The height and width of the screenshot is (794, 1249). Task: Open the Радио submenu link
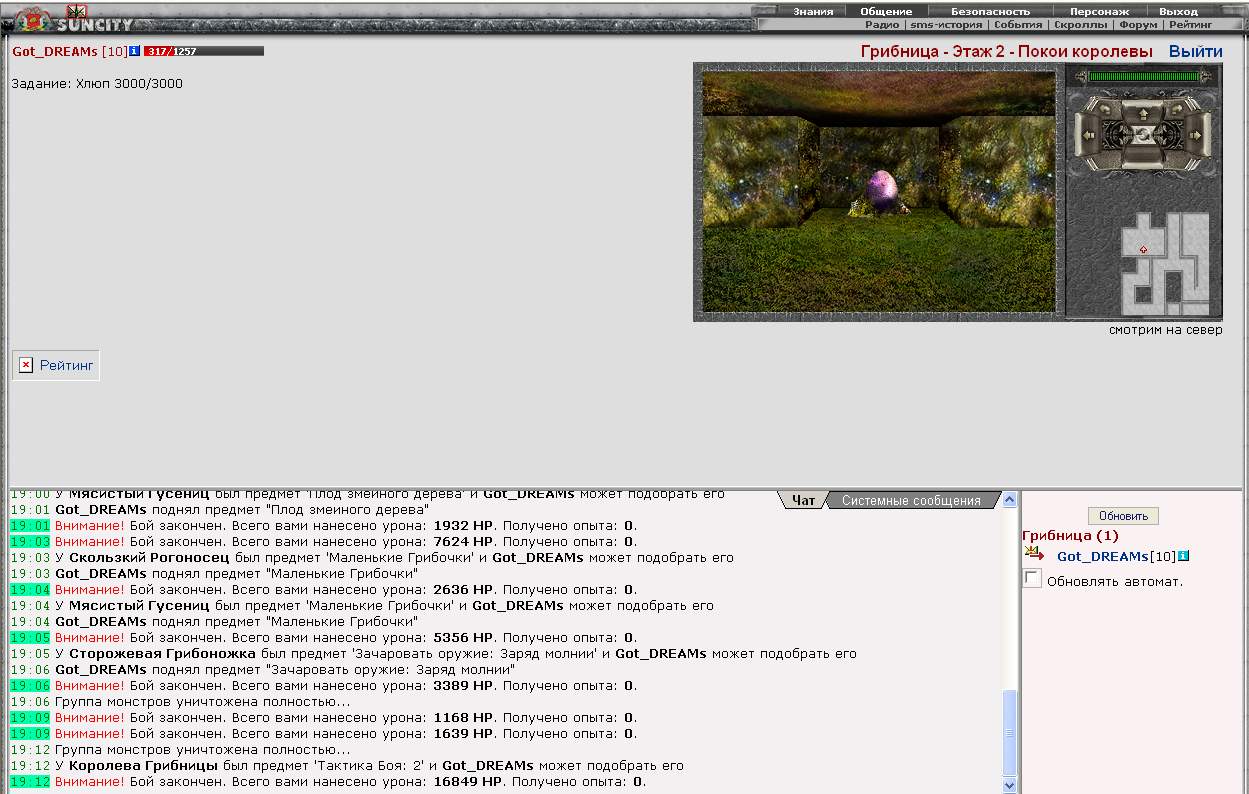click(x=881, y=24)
